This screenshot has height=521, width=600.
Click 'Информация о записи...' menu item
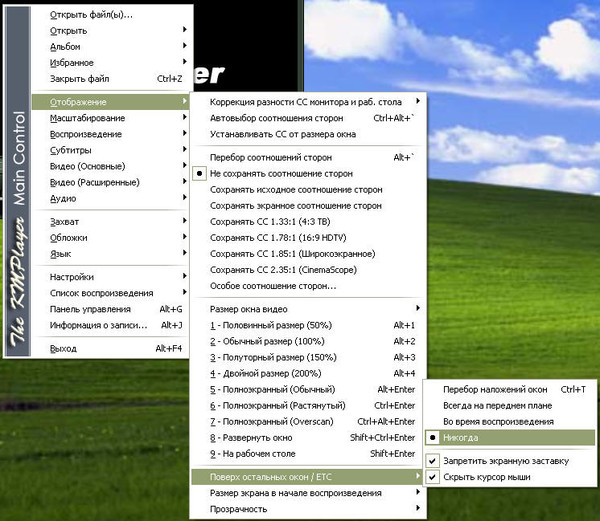[110, 325]
